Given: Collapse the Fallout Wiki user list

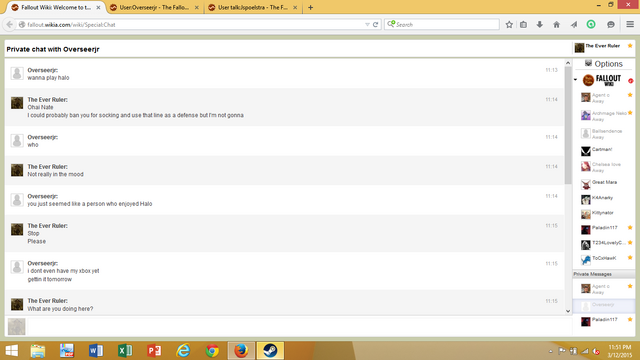Looking at the screenshot, I should pyautogui.click(x=576, y=80).
